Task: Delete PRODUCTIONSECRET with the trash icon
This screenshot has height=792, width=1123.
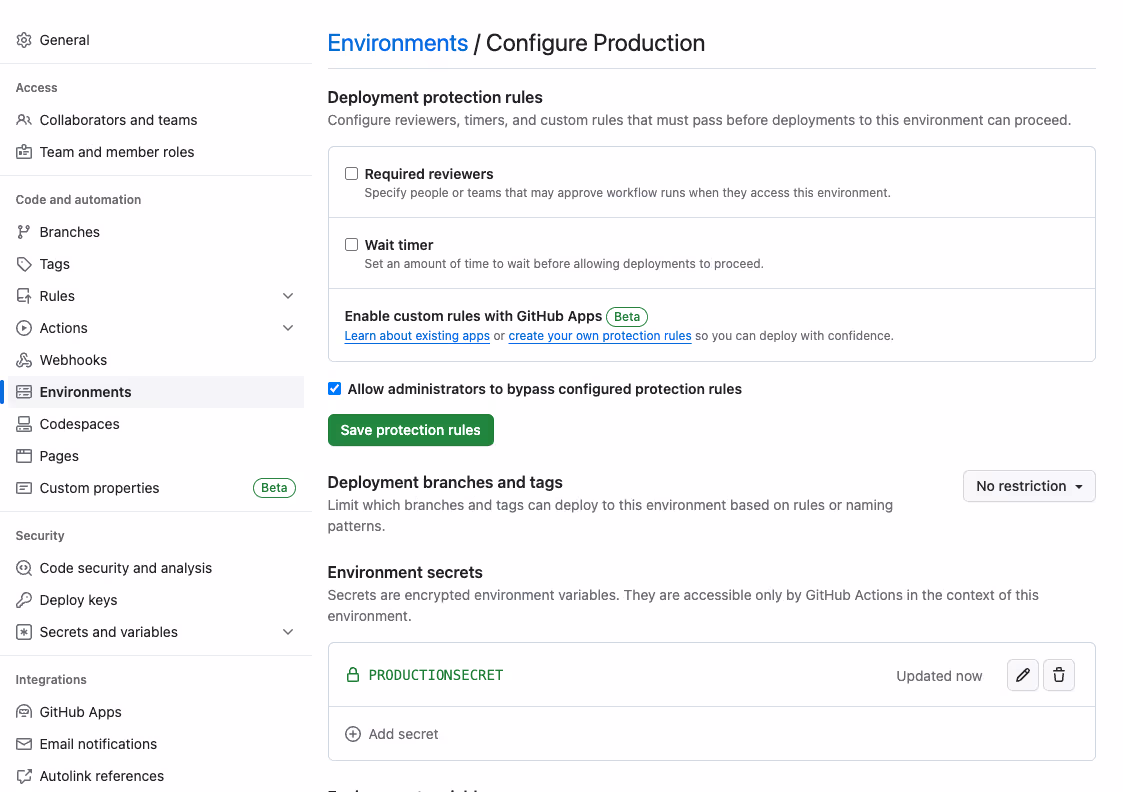Action: tap(1059, 675)
